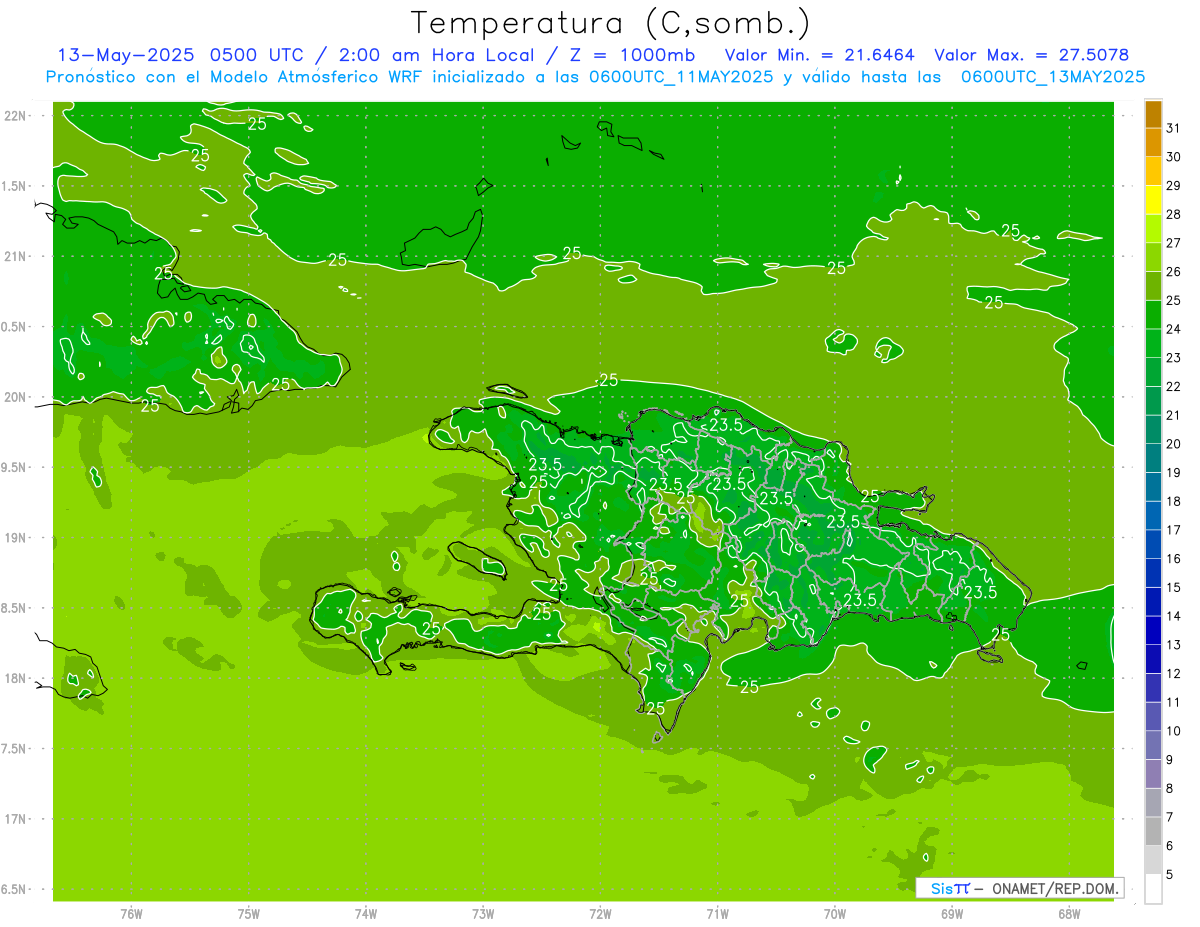The height and width of the screenshot is (927, 1200).
Task: Click the color scale value '13'
Action: coord(1173,645)
